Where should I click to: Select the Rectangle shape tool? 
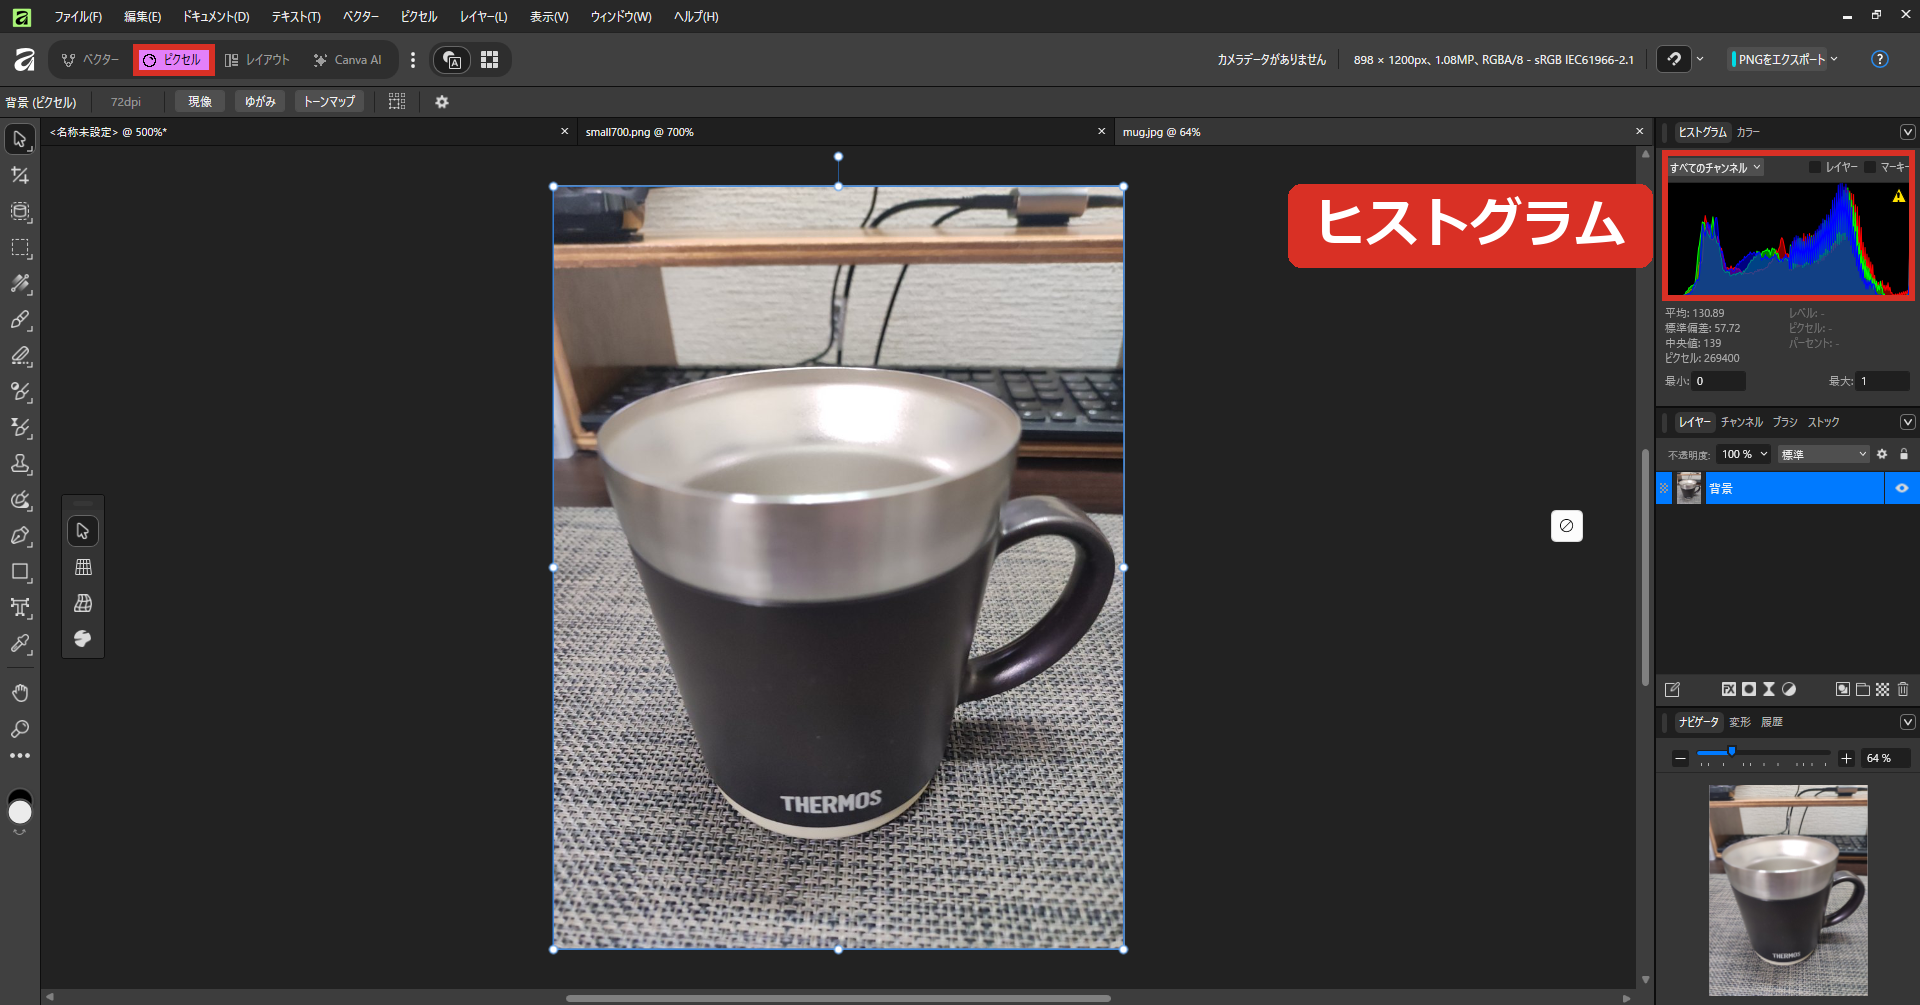(20, 572)
